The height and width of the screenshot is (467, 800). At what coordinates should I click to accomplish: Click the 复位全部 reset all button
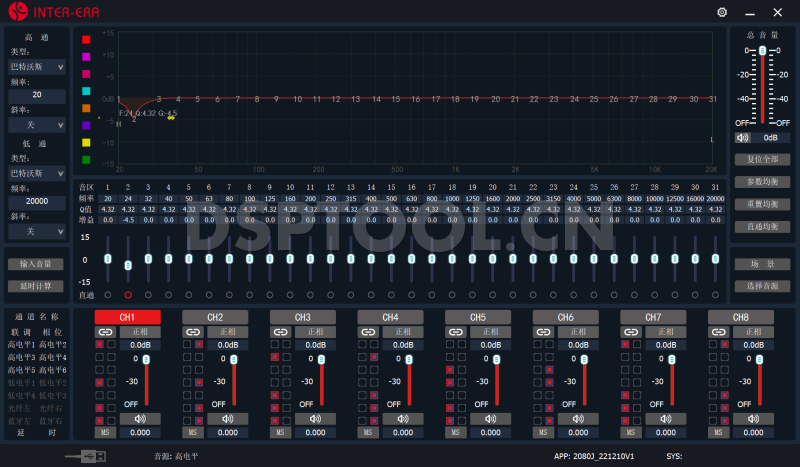coord(762,159)
